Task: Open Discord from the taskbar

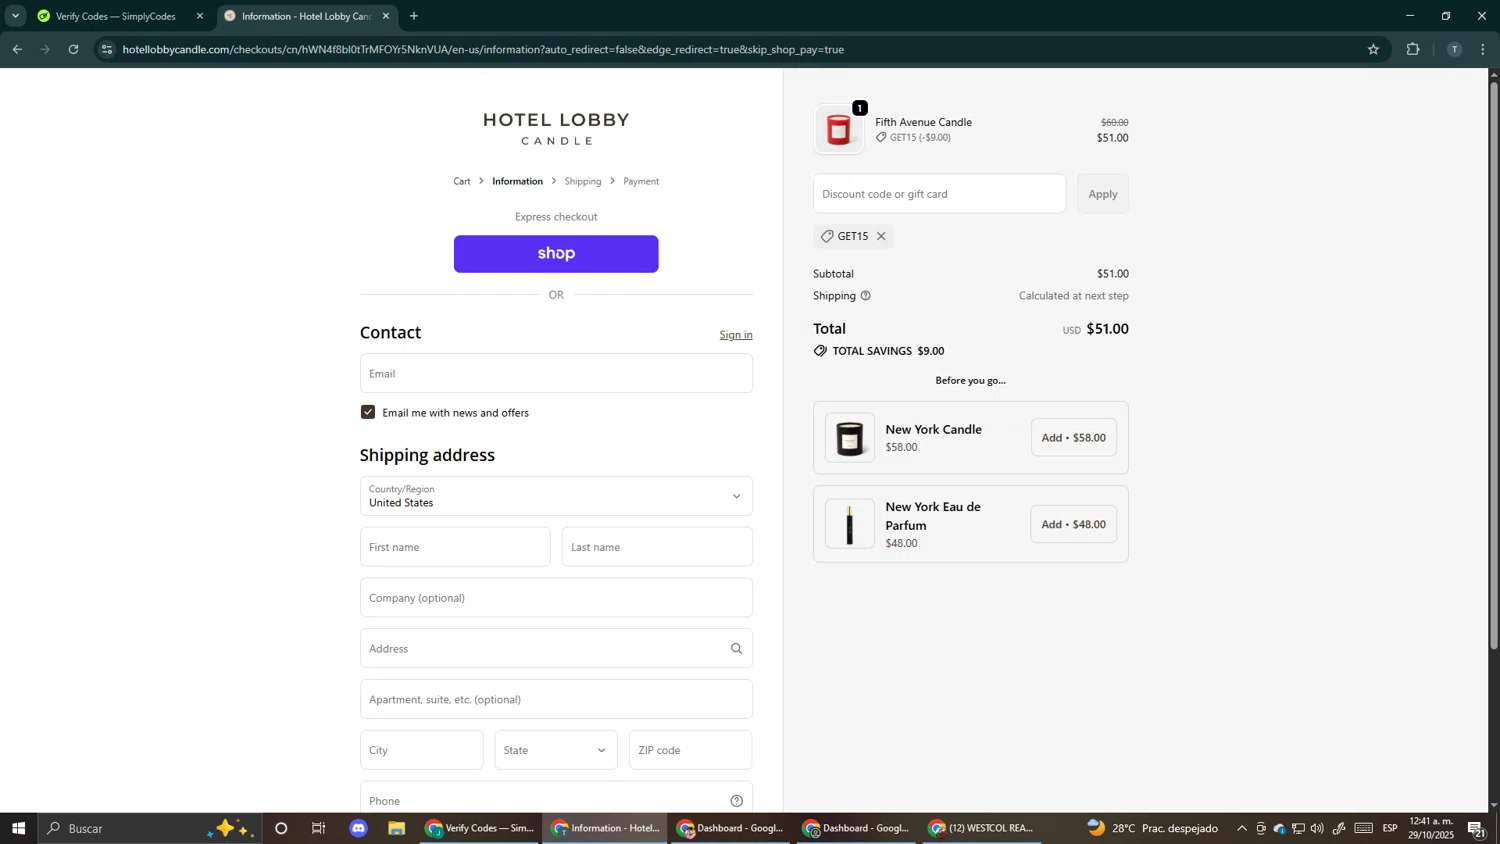Action: tap(359, 828)
